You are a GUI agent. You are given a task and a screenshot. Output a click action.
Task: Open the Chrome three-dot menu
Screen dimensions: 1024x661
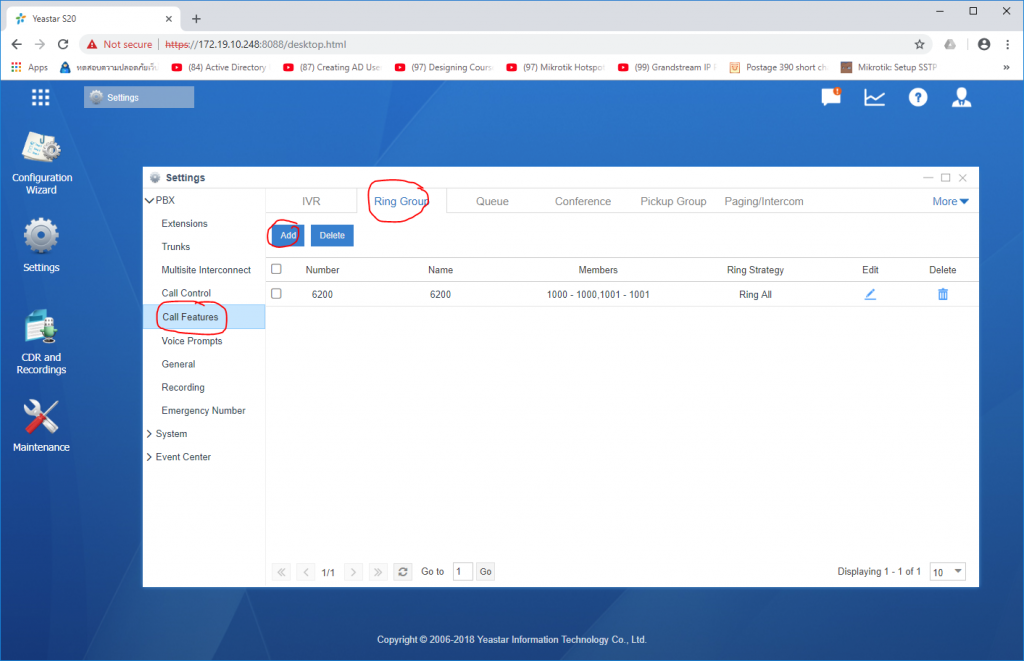coord(1008,44)
